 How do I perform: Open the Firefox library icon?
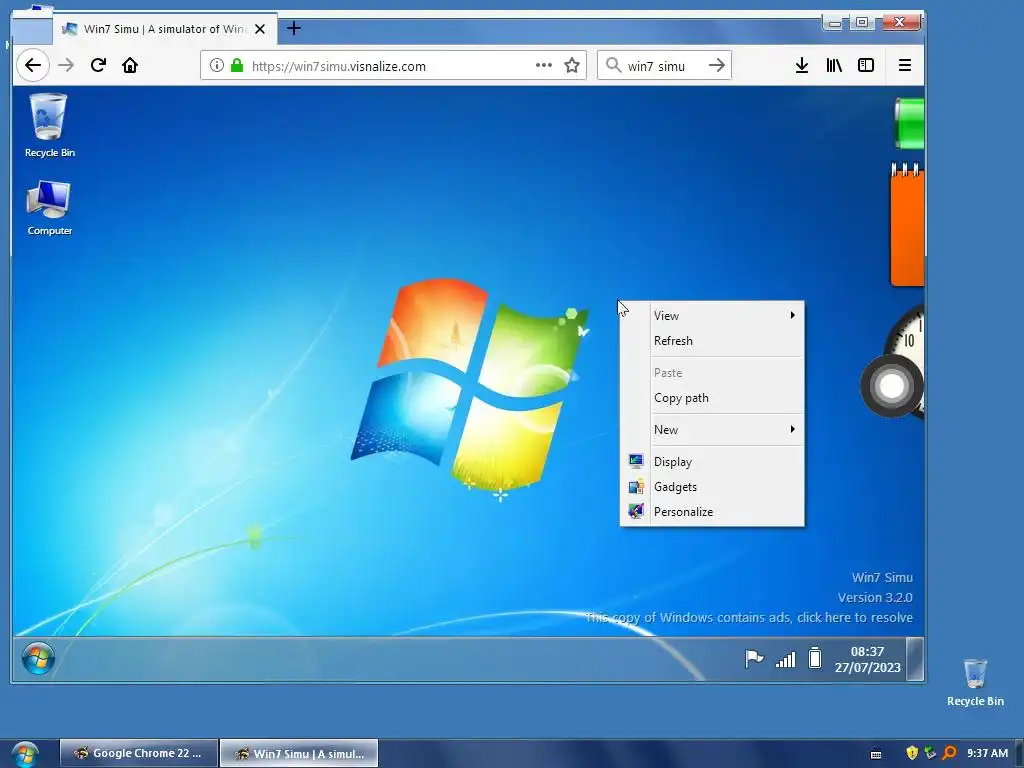point(834,65)
